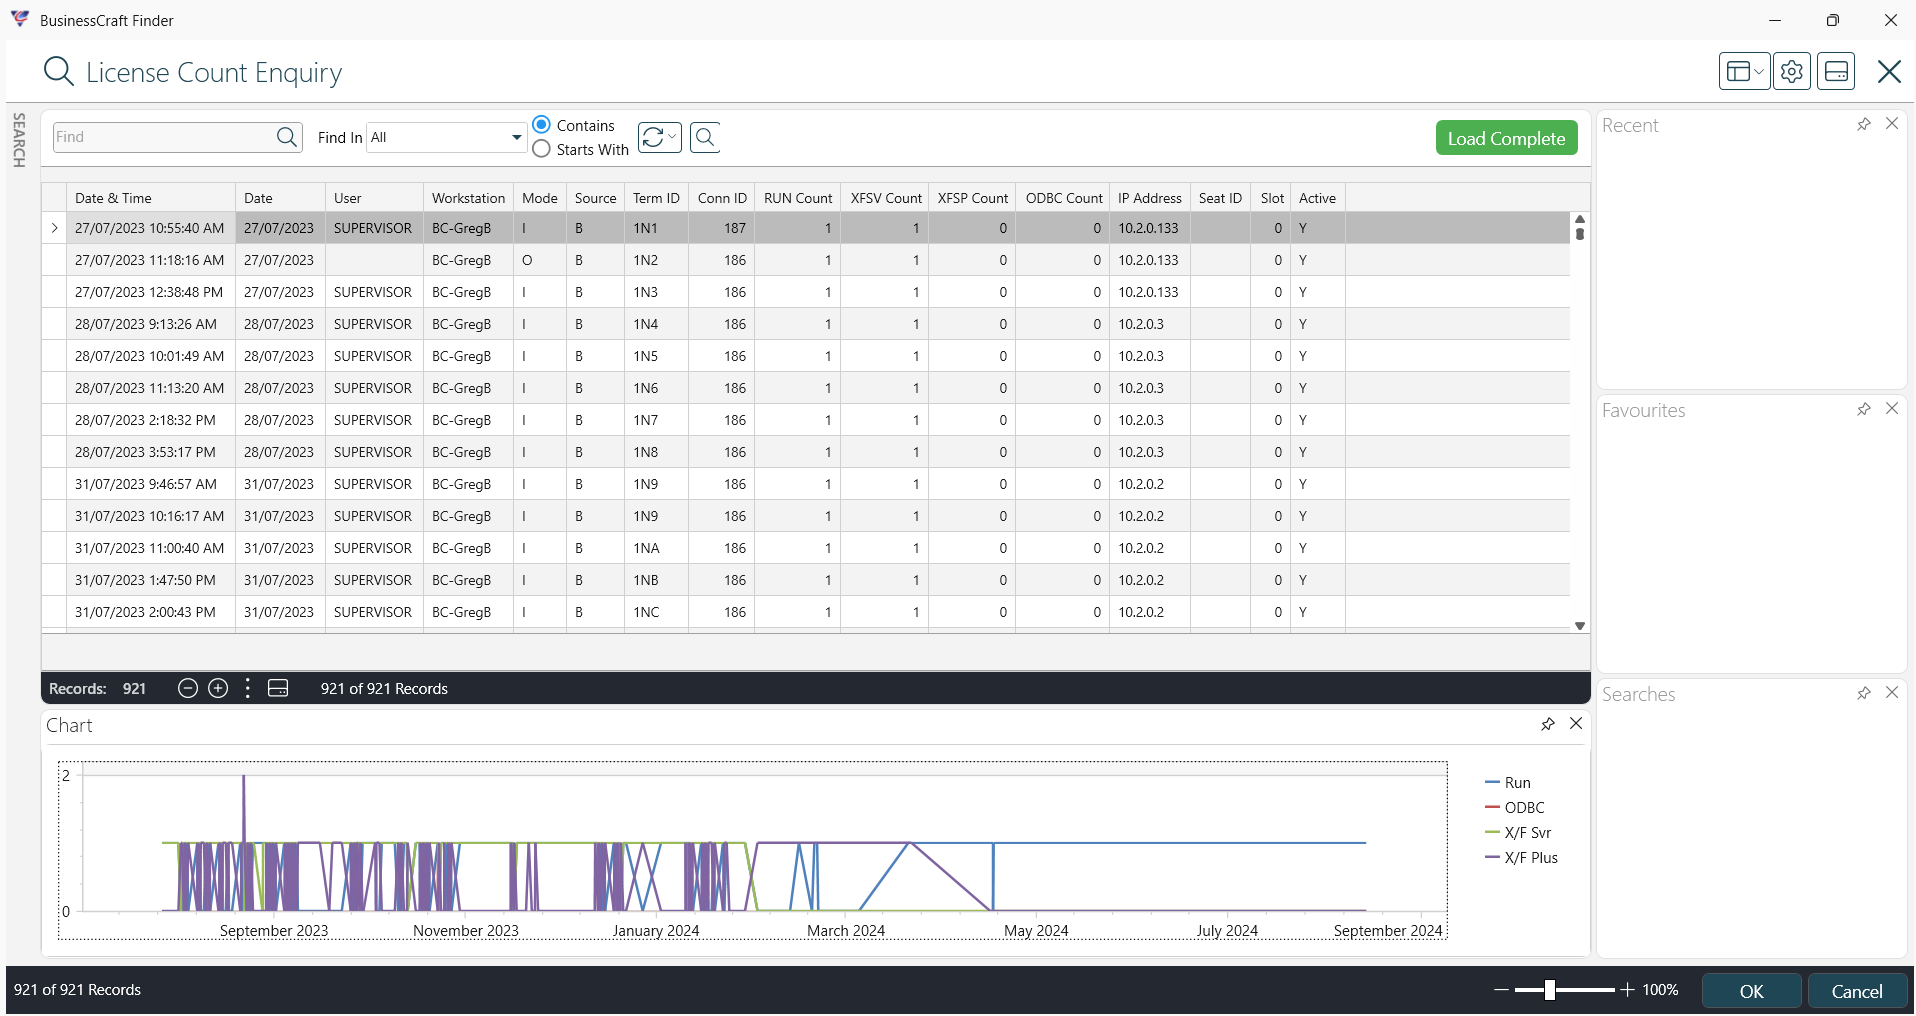Close the Searches panel
1916x1016 pixels.
[x=1892, y=692]
